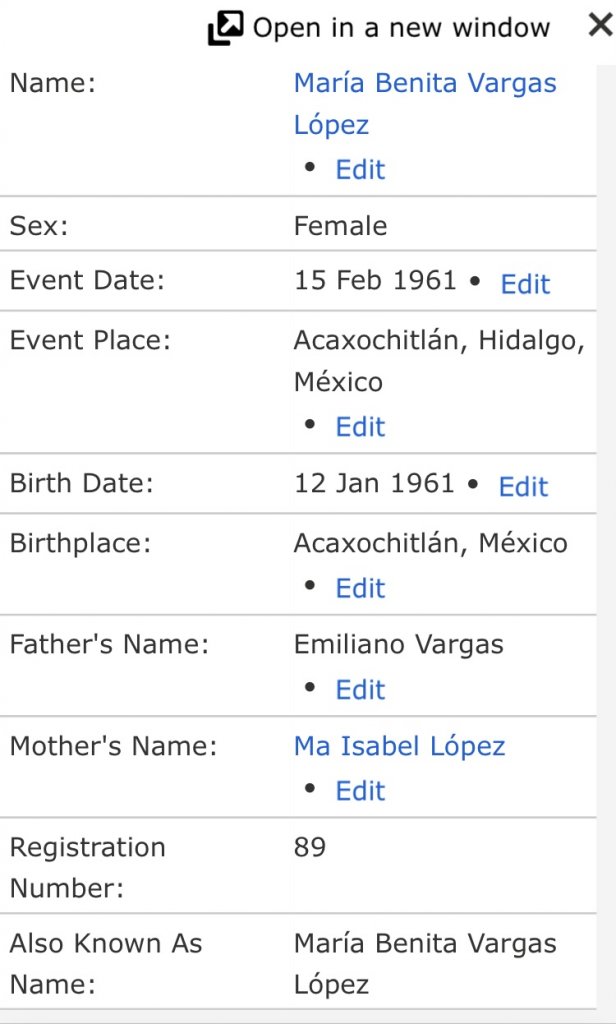616x1024 pixels.
Task: Click the event date value 15 Feb 1961
Action: coord(375,281)
